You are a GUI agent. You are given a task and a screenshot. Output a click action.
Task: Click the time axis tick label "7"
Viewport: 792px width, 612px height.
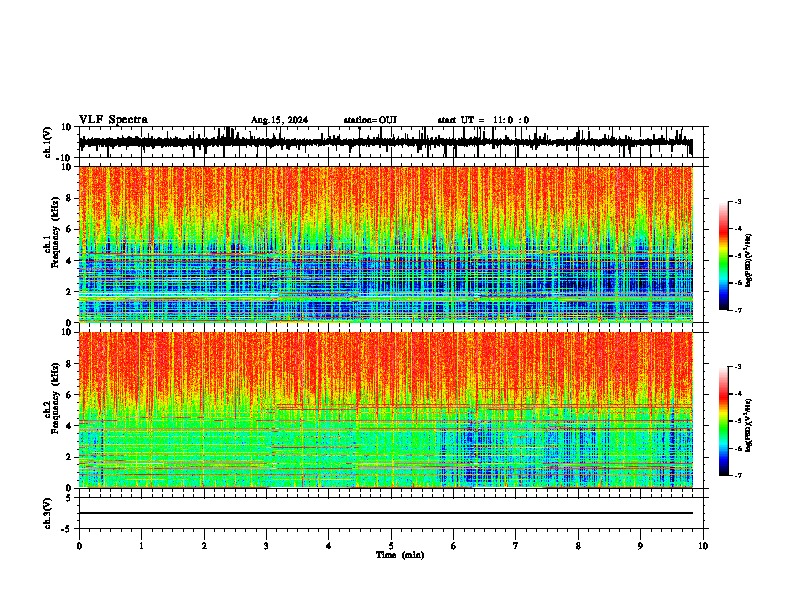click(x=516, y=546)
